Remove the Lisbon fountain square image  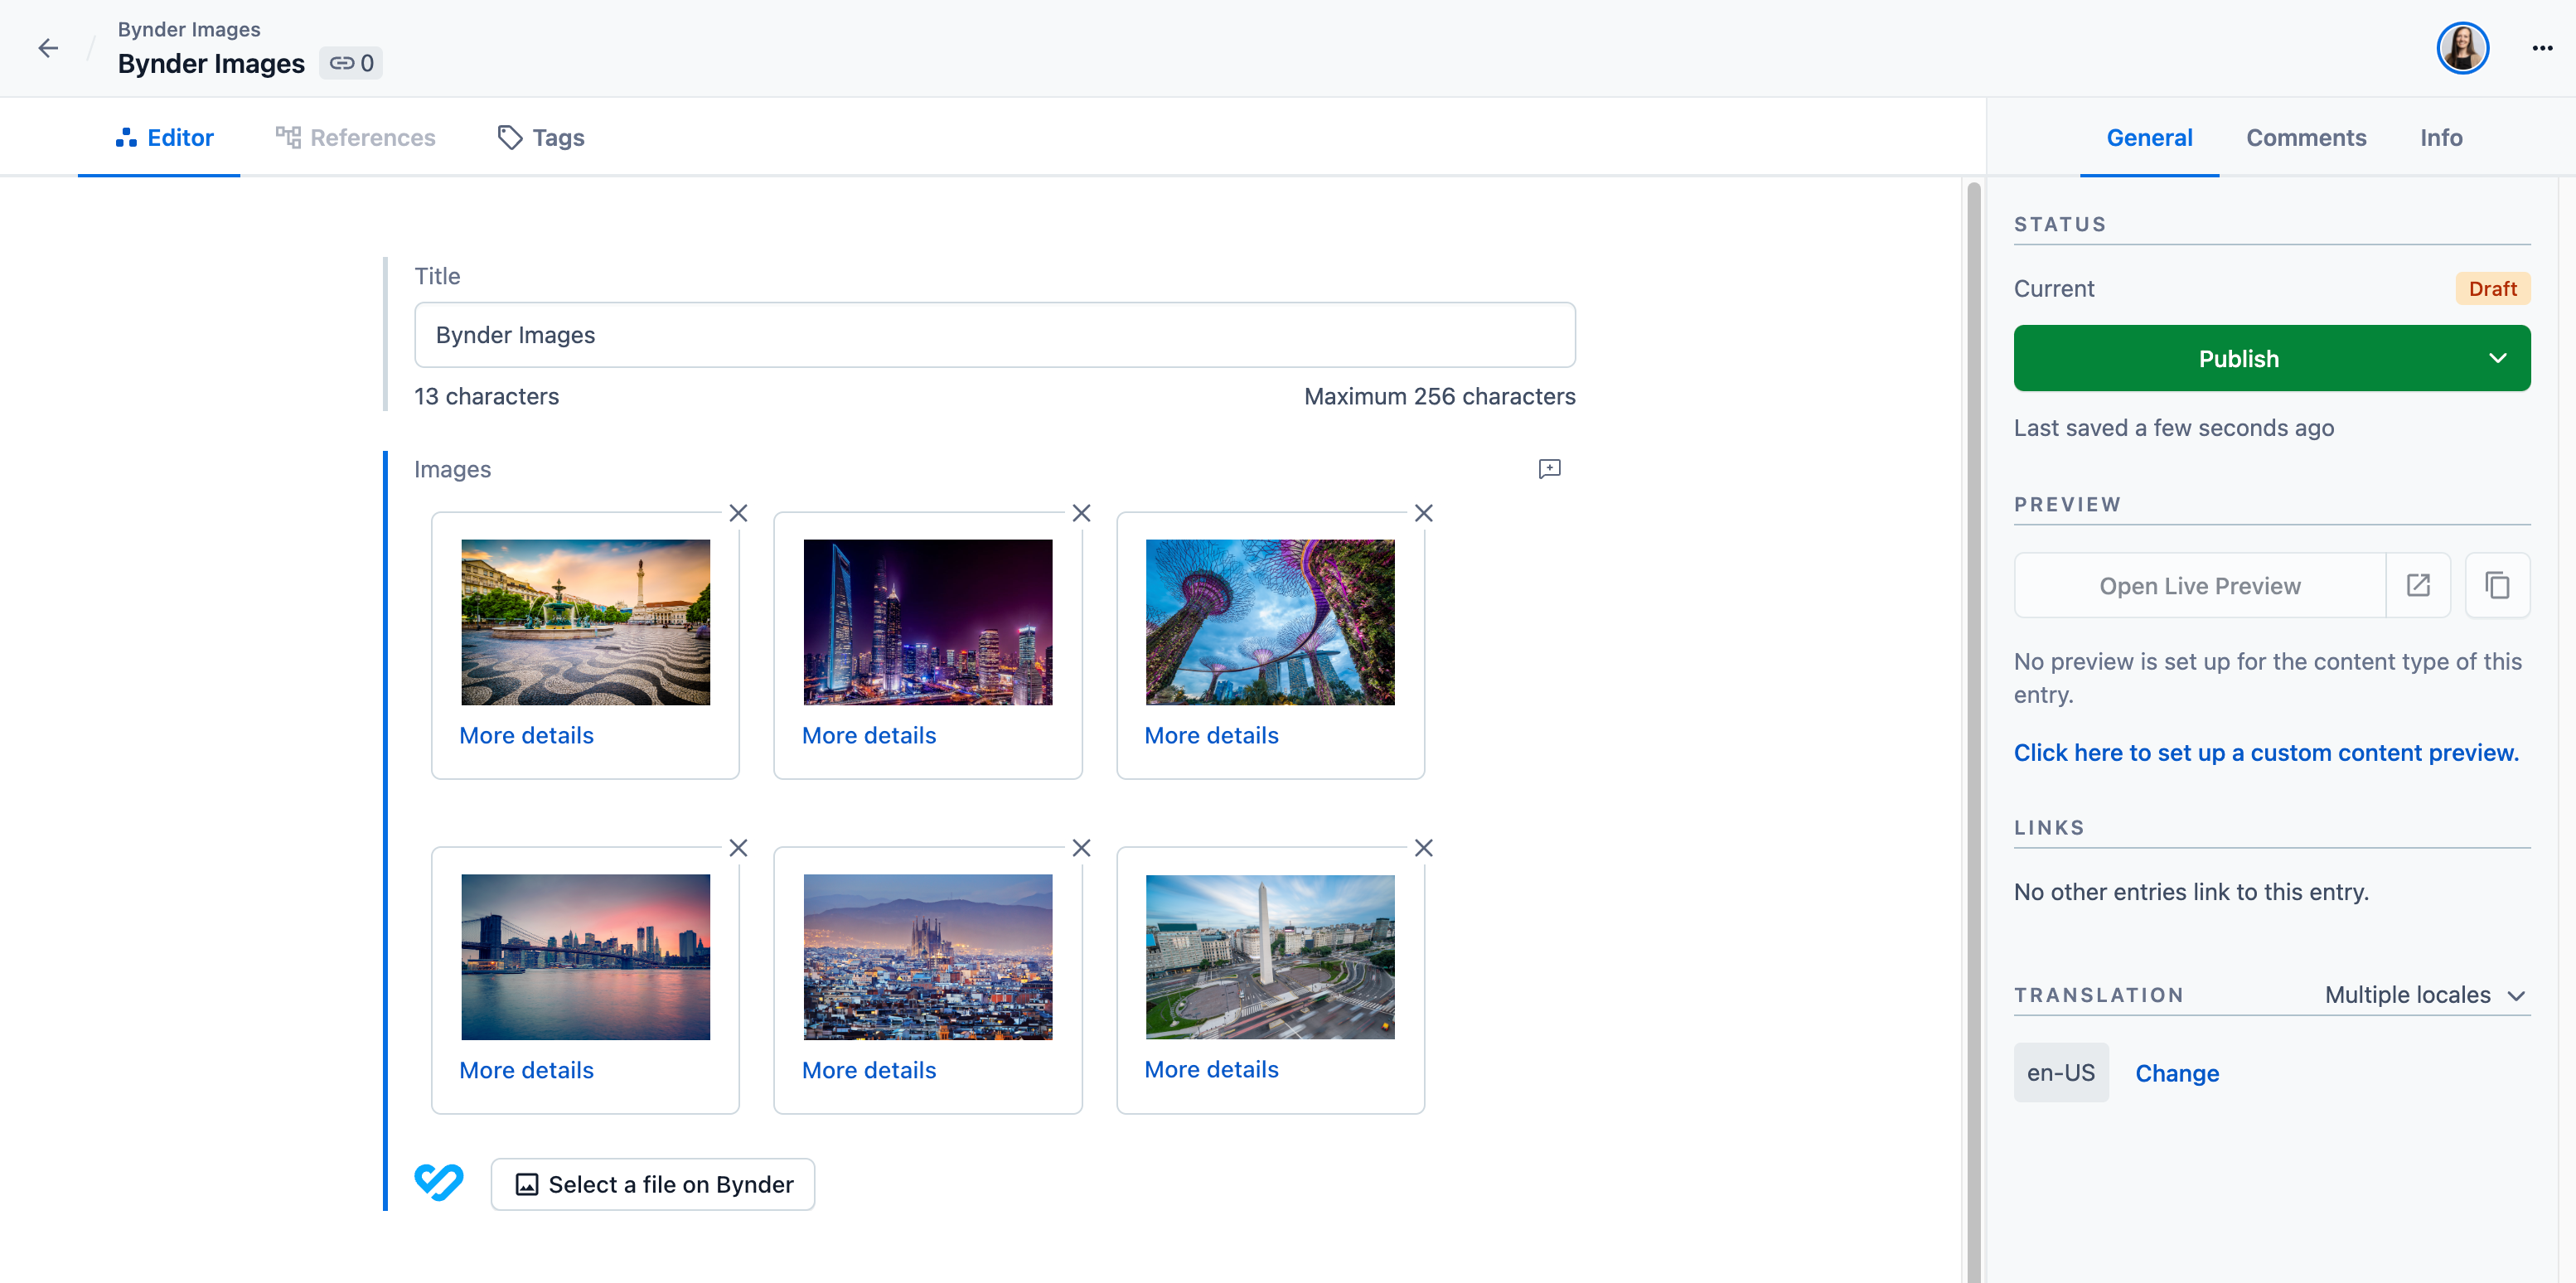pyautogui.click(x=738, y=513)
